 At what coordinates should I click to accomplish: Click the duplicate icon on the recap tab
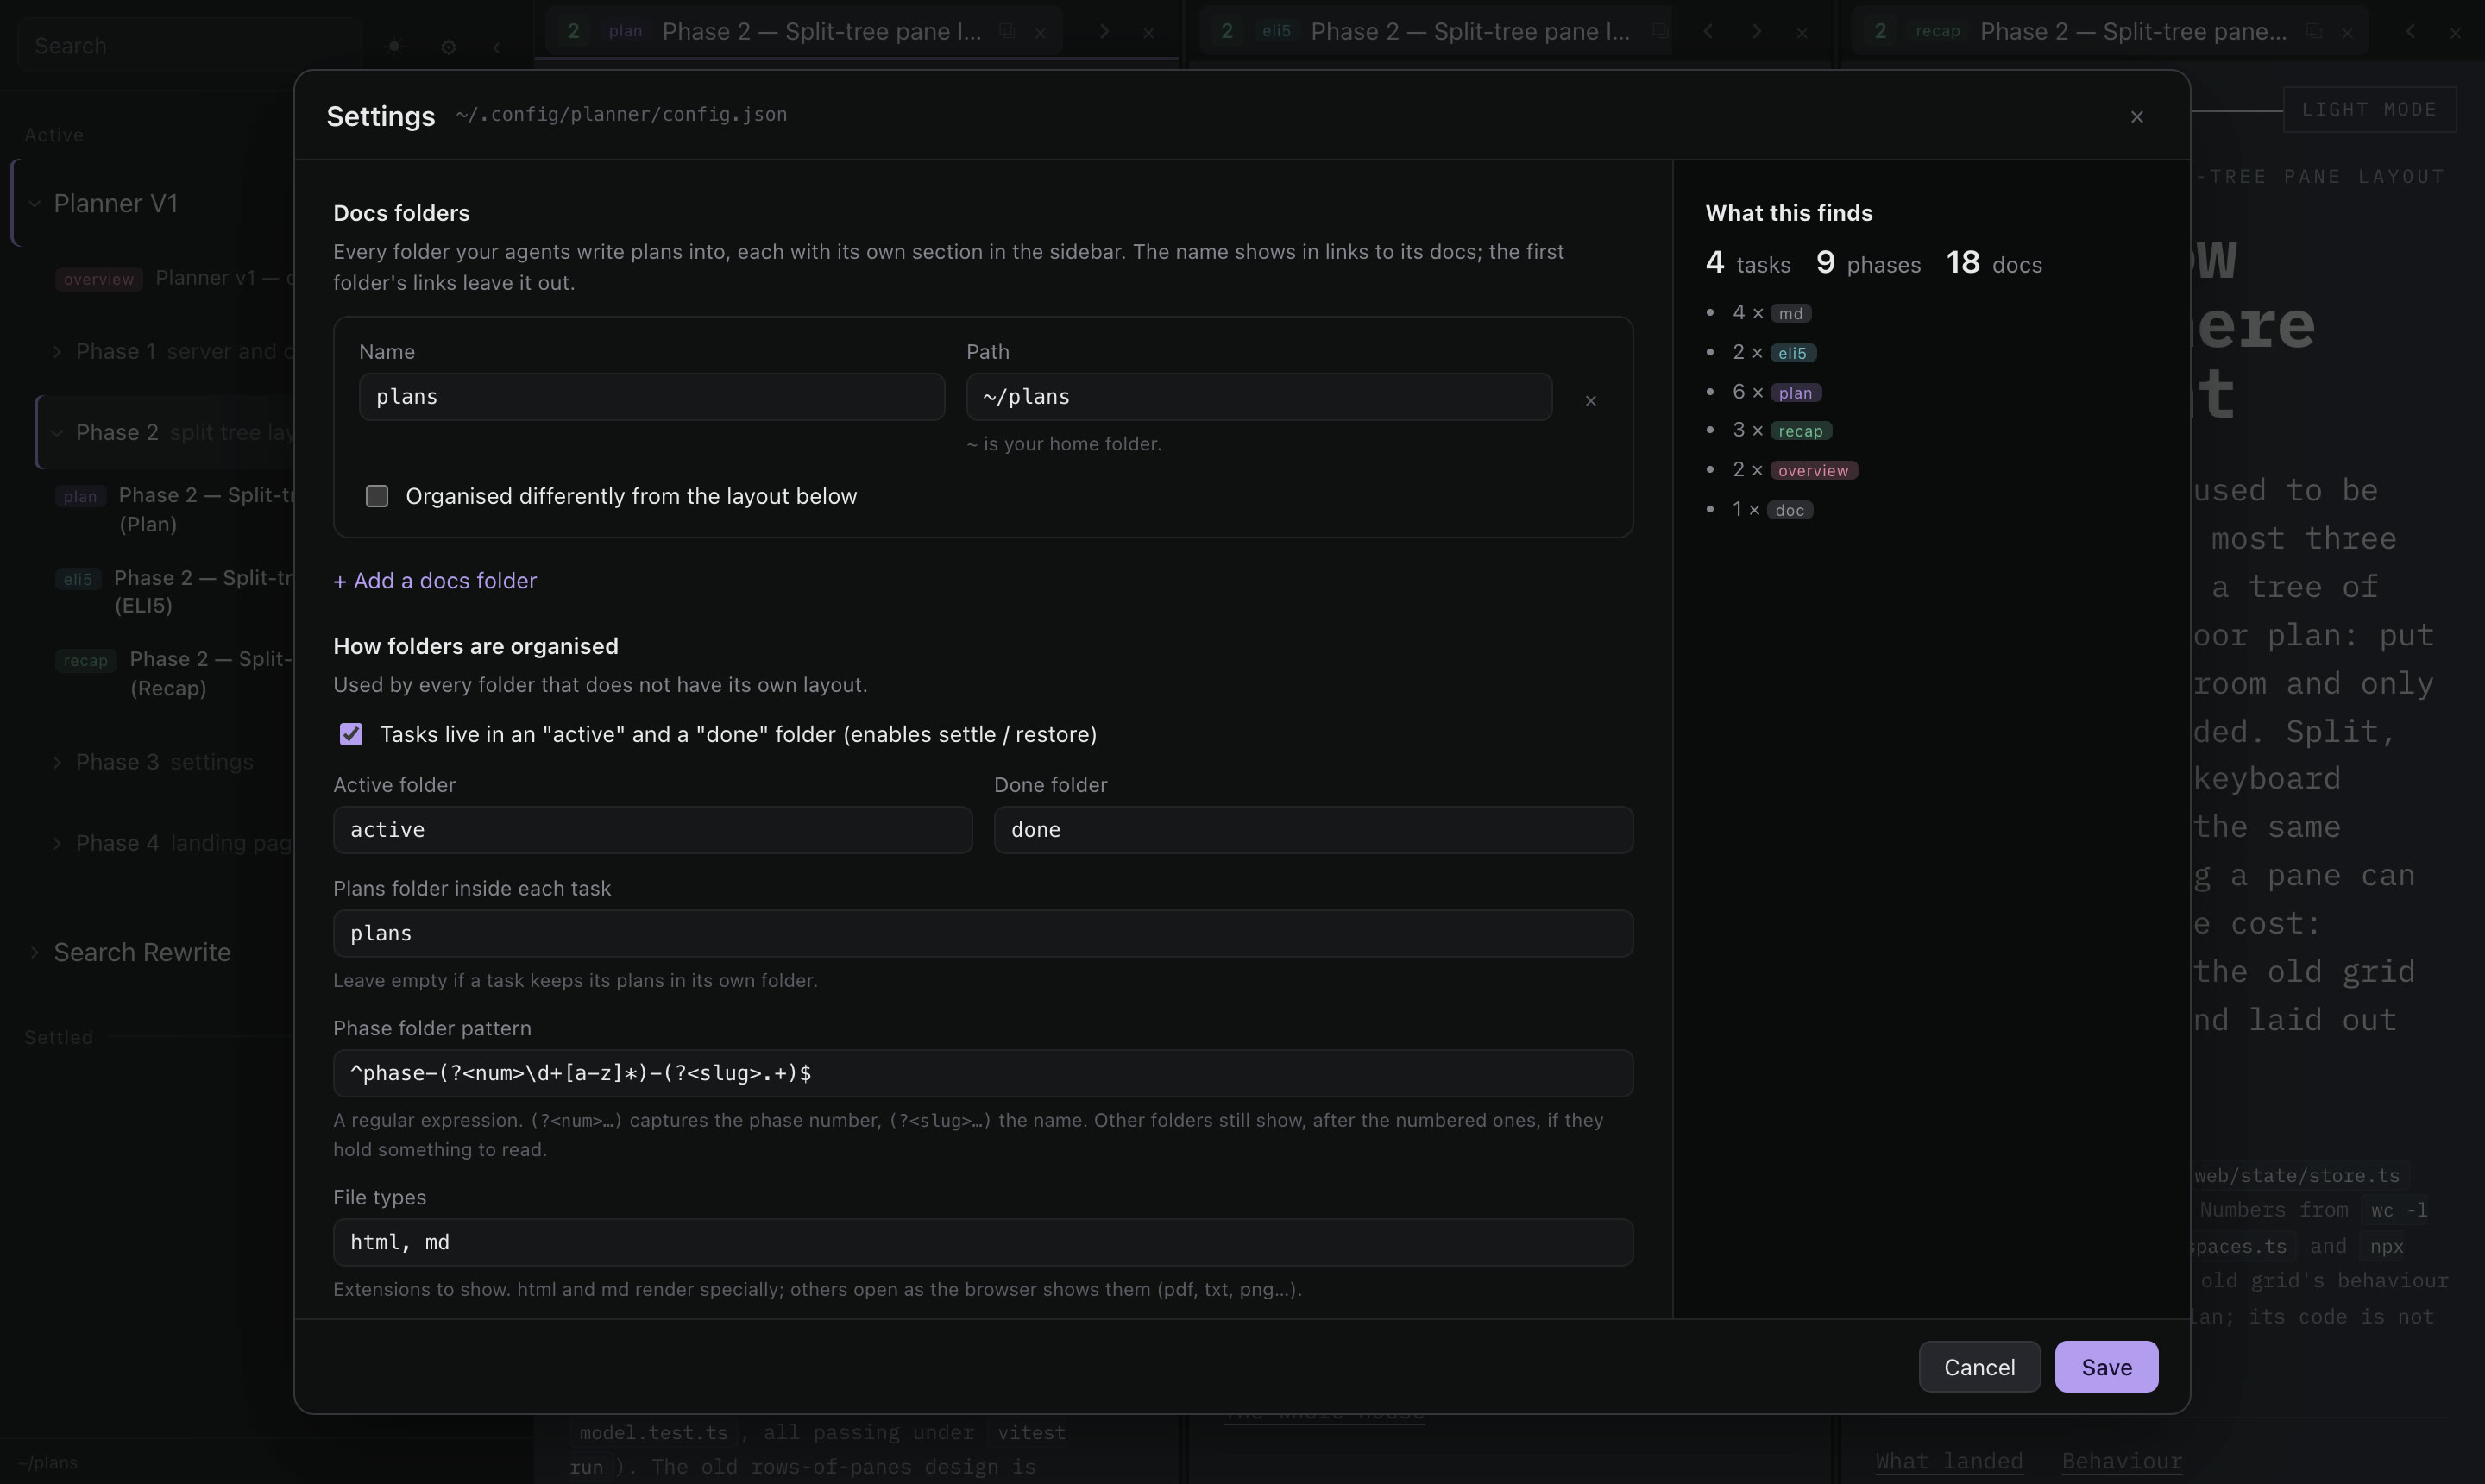click(x=2314, y=32)
